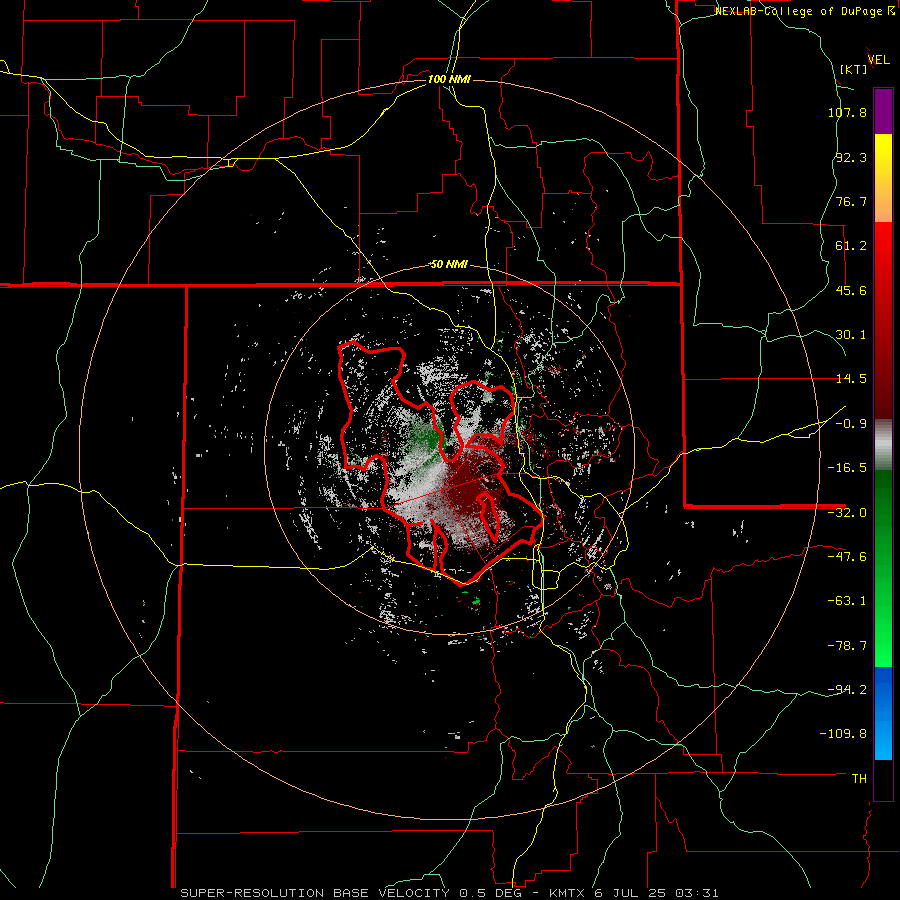Click the [KT] units label

pos(853,69)
